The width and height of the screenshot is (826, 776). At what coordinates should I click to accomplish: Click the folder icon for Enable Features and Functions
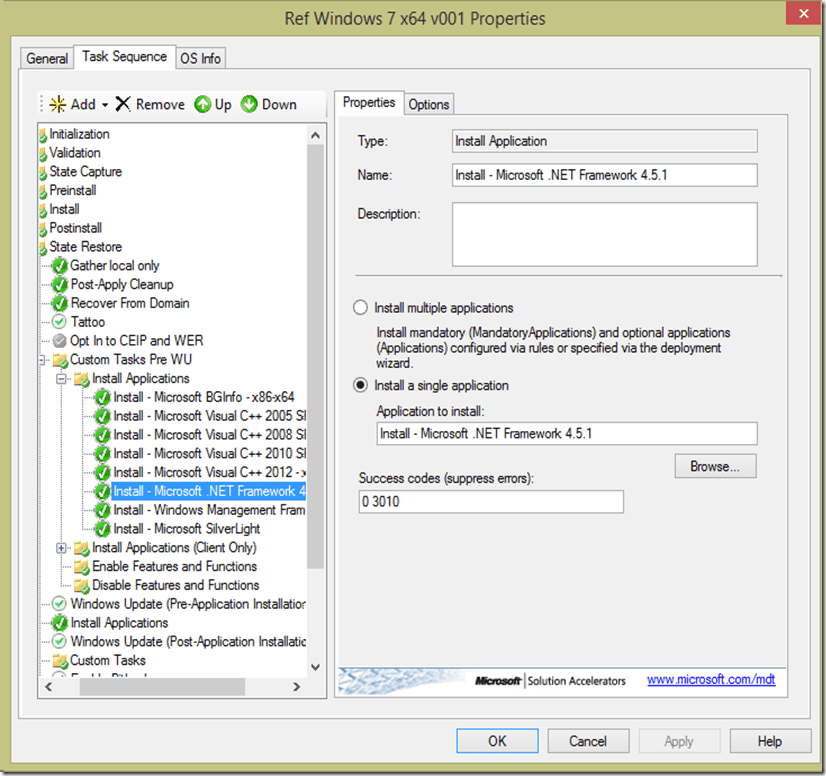click(81, 567)
